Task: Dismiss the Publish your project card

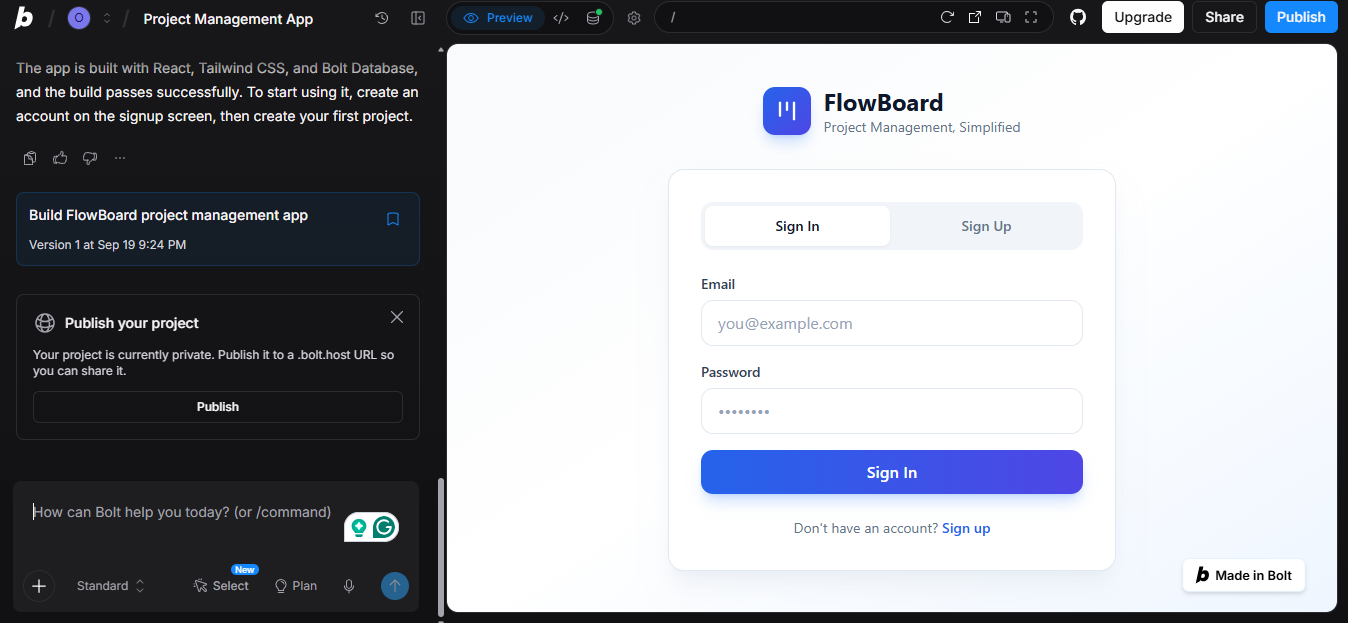Action: point(397,317)
